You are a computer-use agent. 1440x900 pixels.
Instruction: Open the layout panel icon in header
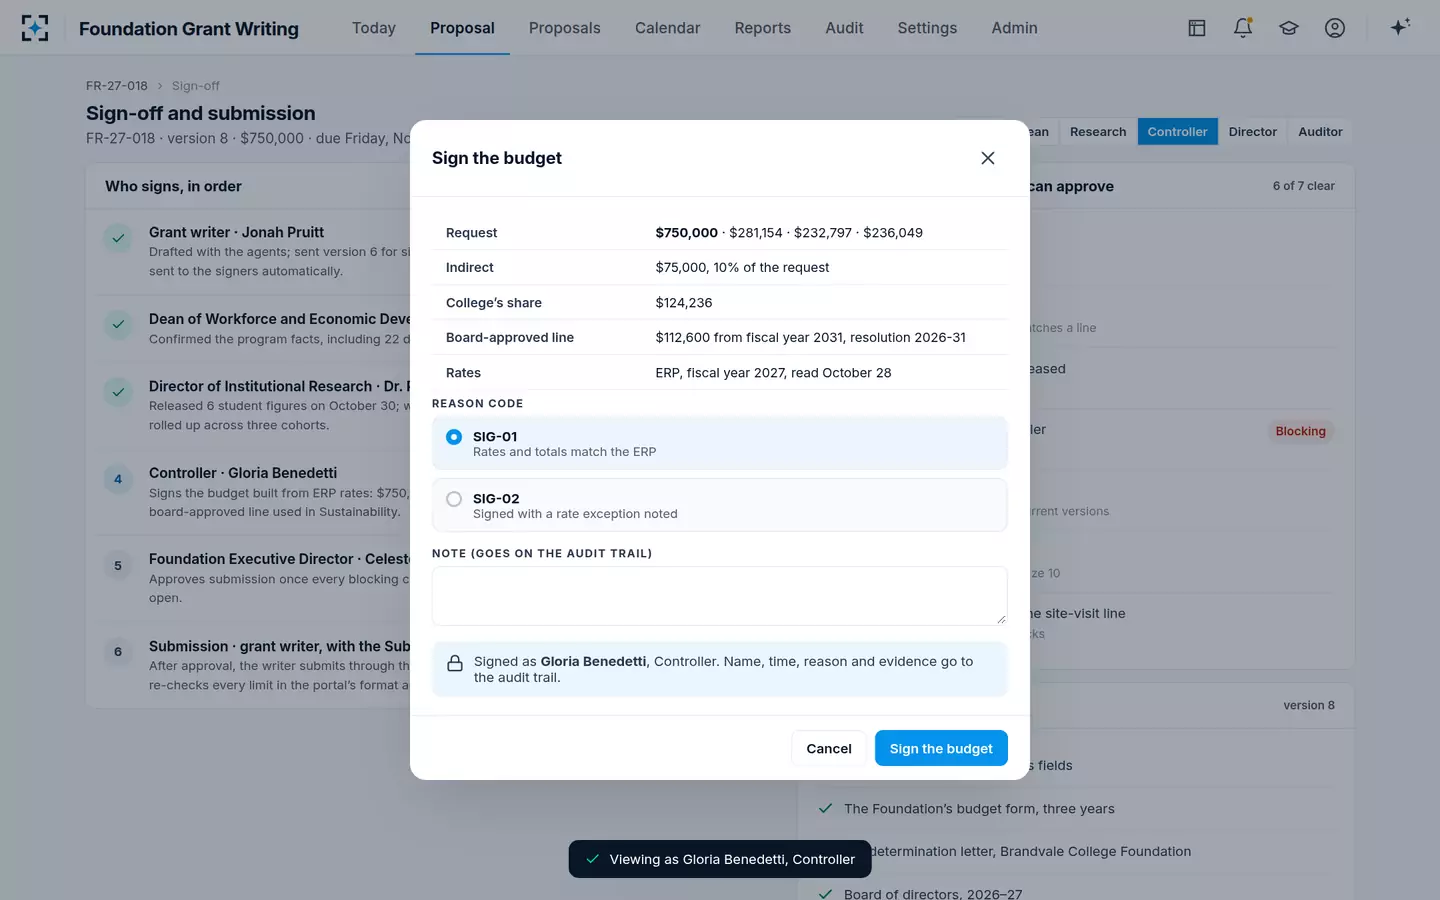pos(1197,28)
